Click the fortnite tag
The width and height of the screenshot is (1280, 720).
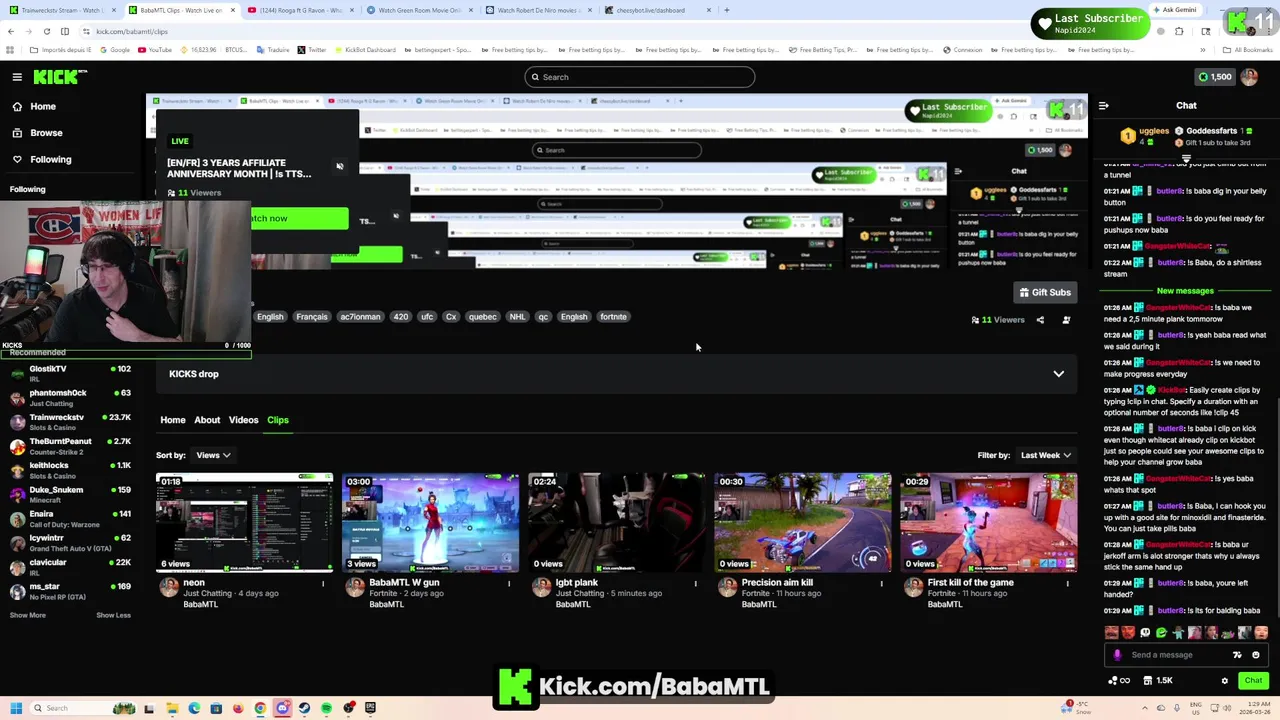click(x=613, y=317)
